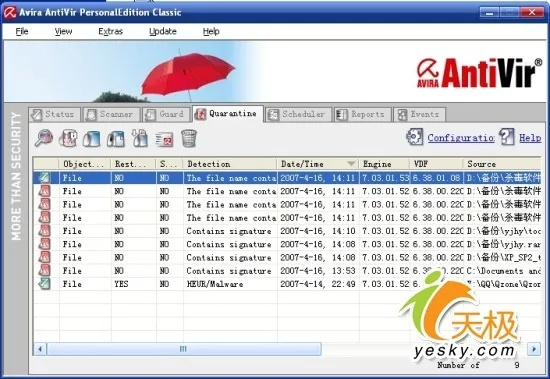Switch to the Scheduler tab

298,114
